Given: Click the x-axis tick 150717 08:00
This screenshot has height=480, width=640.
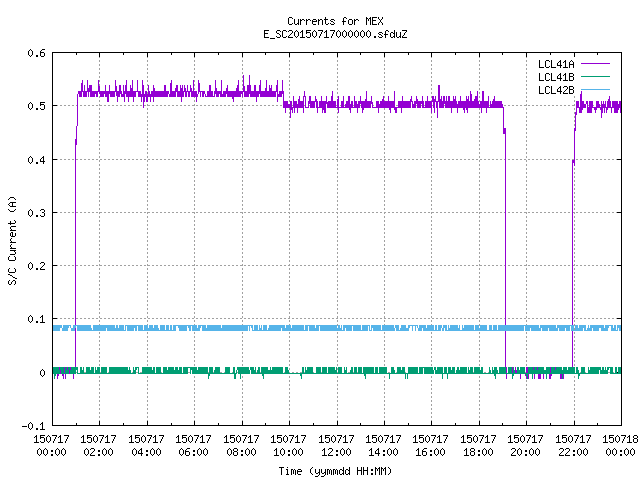Looking at the screenshot, I should 241,445.
